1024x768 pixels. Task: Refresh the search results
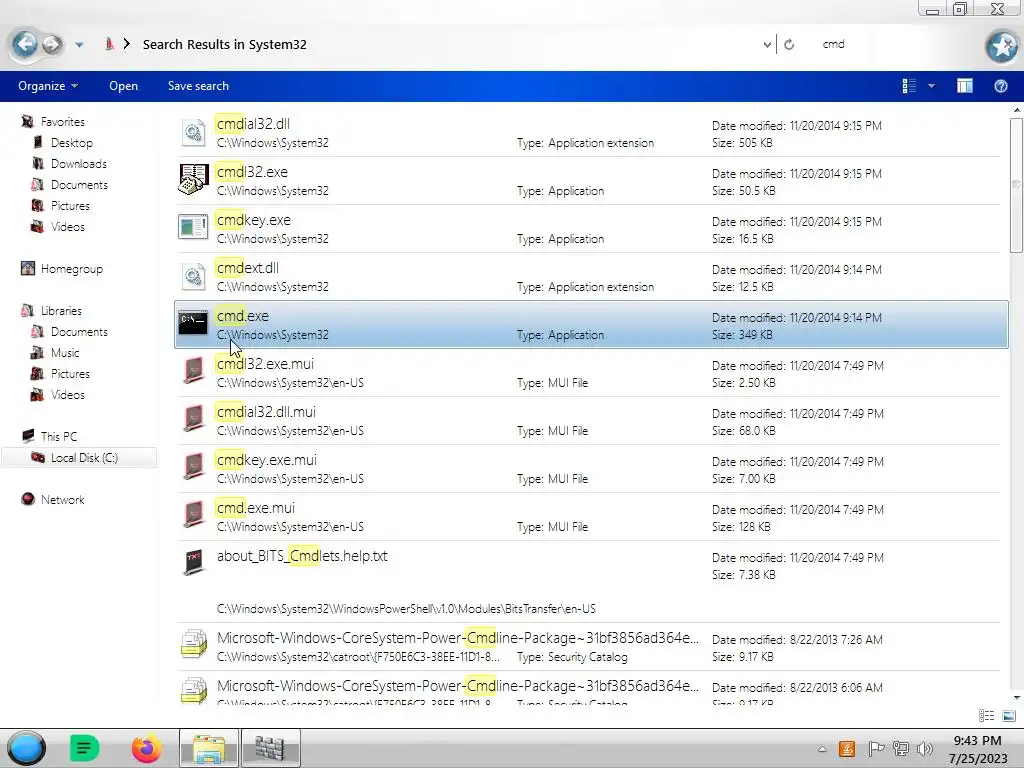click(x=789, y=44)
